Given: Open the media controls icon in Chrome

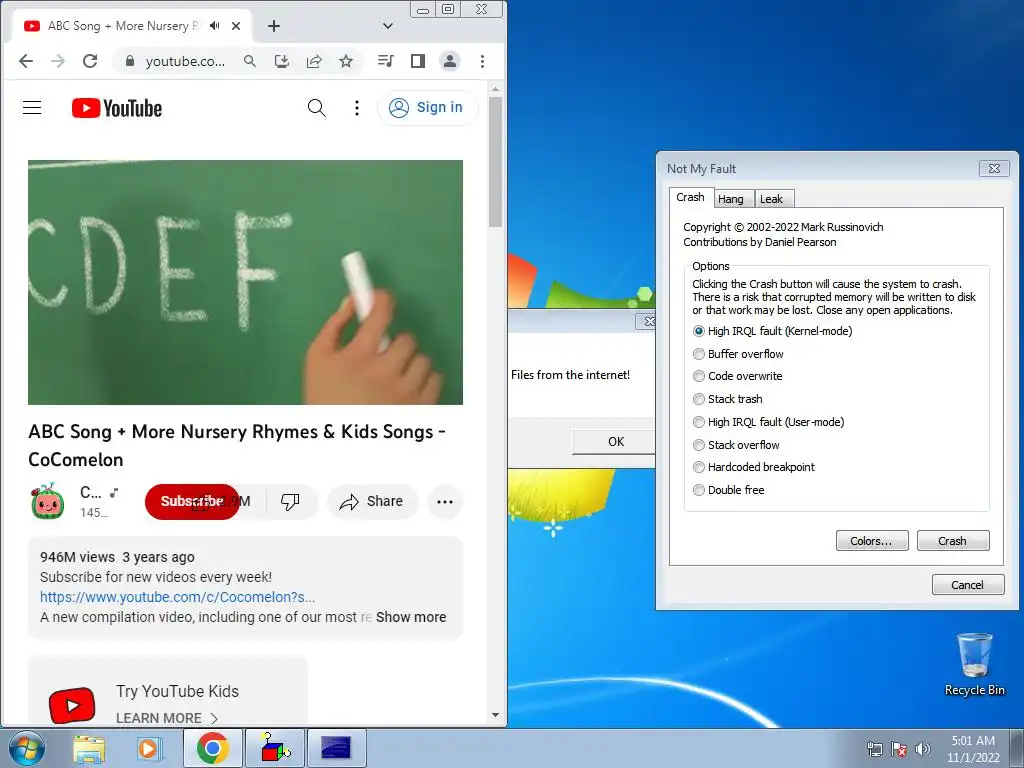Looking at the screenshot, I should point(385,61).
